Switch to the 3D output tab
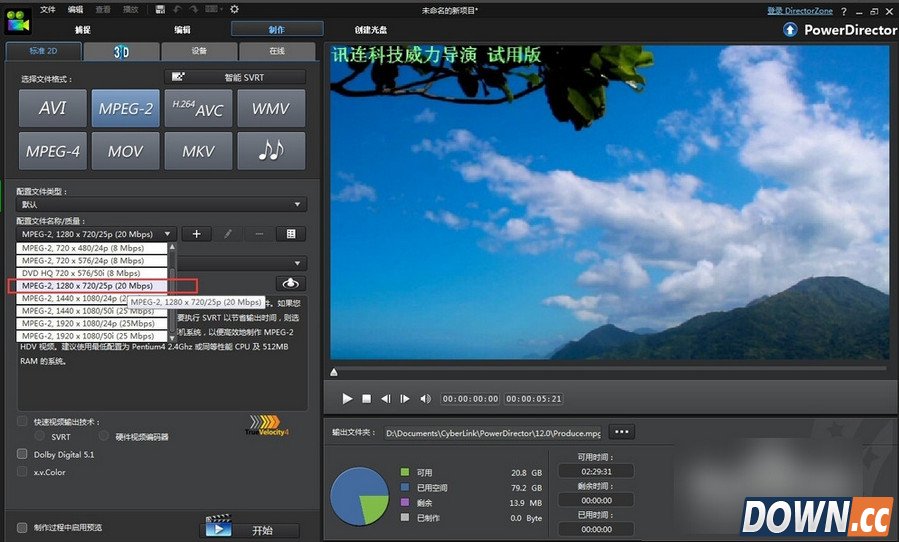The height and width of the screenshot is (542, 899). tap(121, 50)
